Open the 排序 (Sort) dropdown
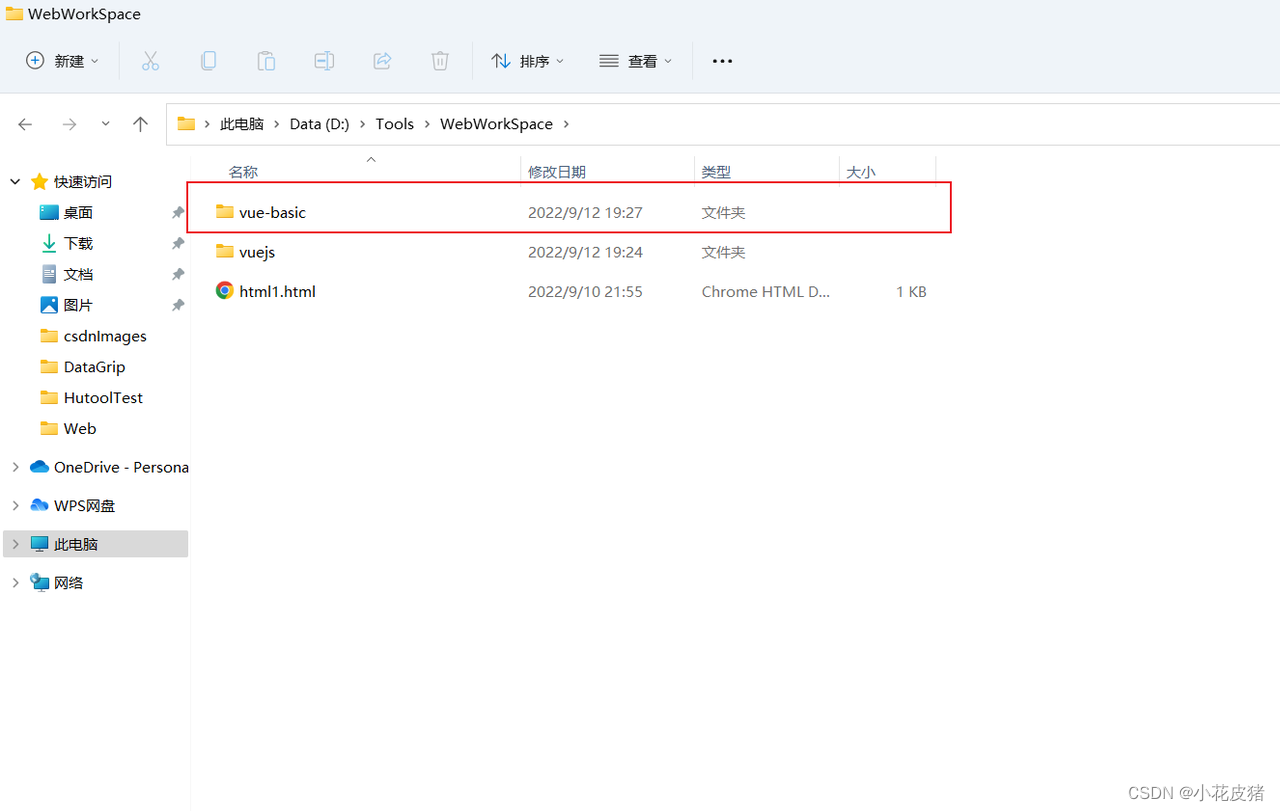Screen dimensions: 1280x811 (x=528, y=61)
